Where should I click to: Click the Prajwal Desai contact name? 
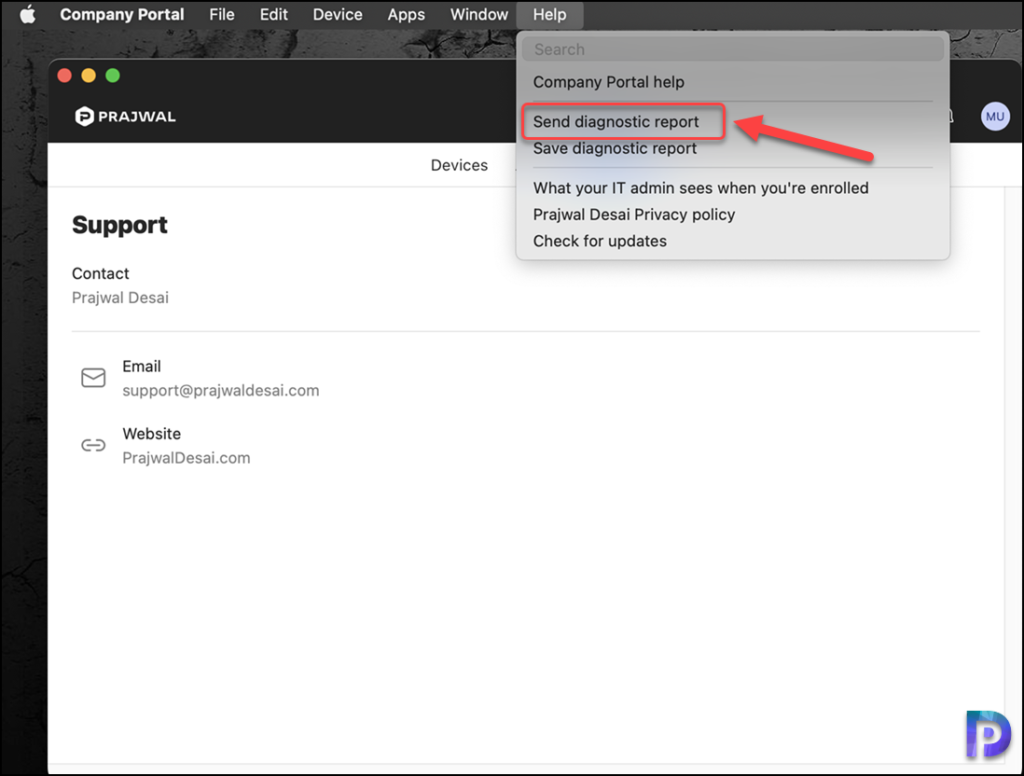pos(120,298)
